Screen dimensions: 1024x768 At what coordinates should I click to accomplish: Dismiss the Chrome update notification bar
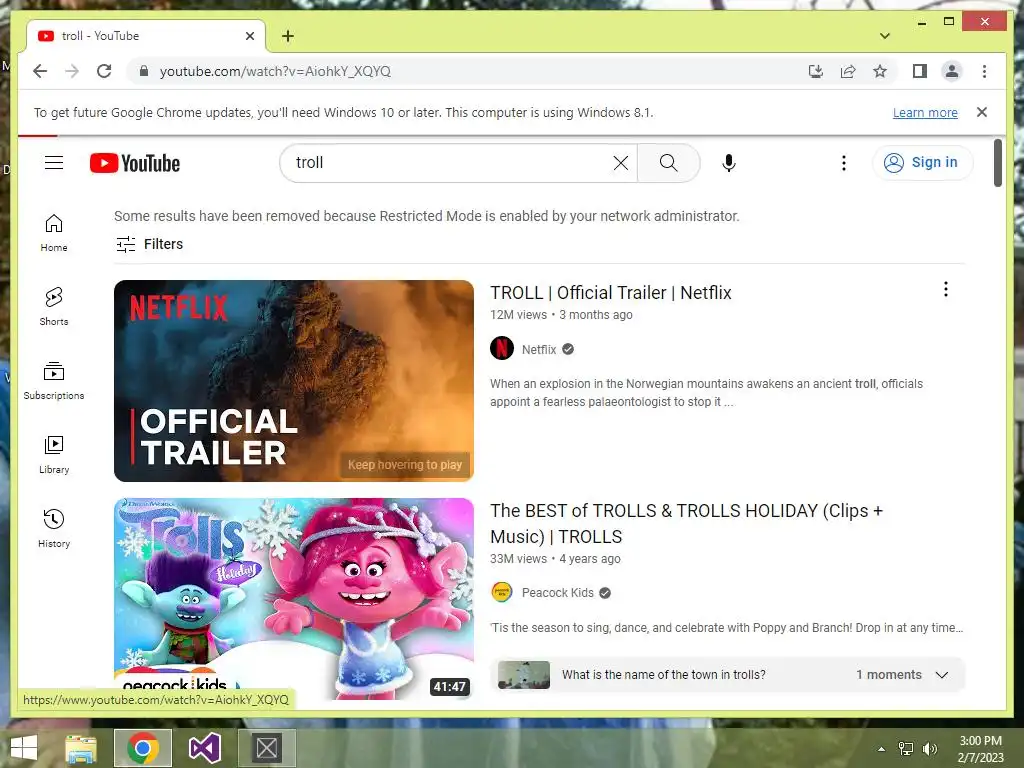coord(982,112)
